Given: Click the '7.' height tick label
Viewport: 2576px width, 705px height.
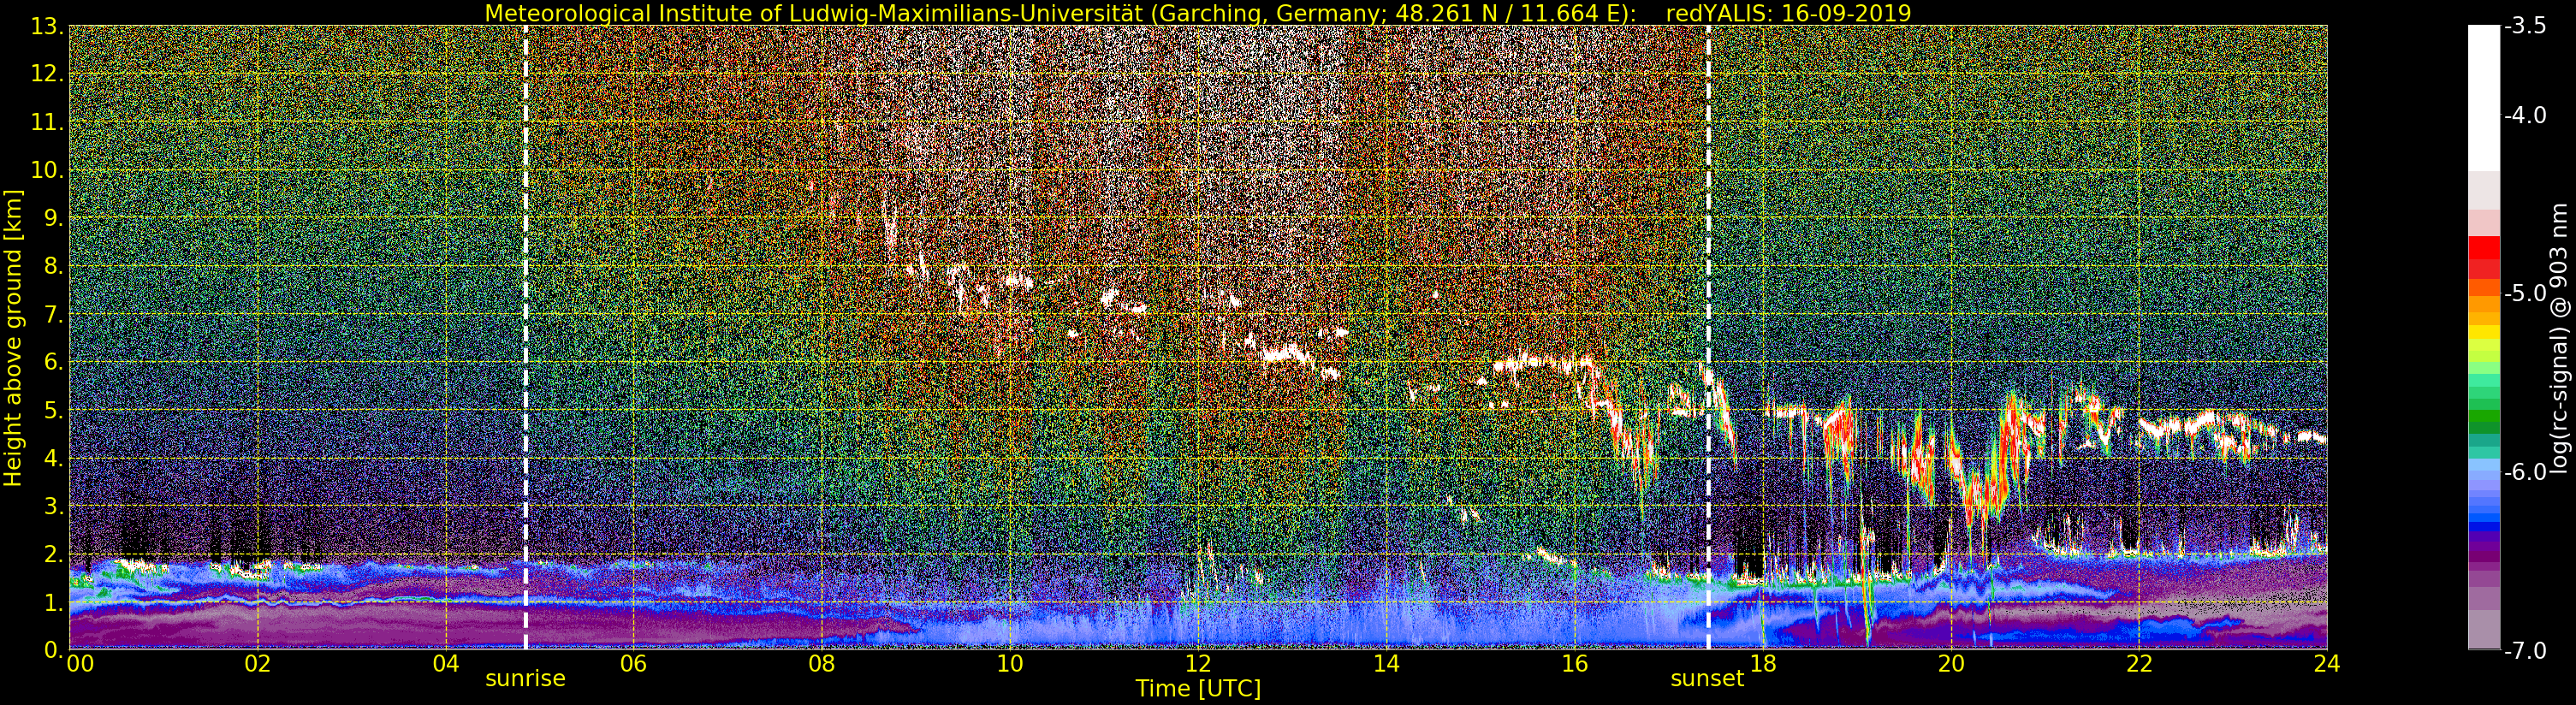Looking at the screenshot, I should [54, 314].
